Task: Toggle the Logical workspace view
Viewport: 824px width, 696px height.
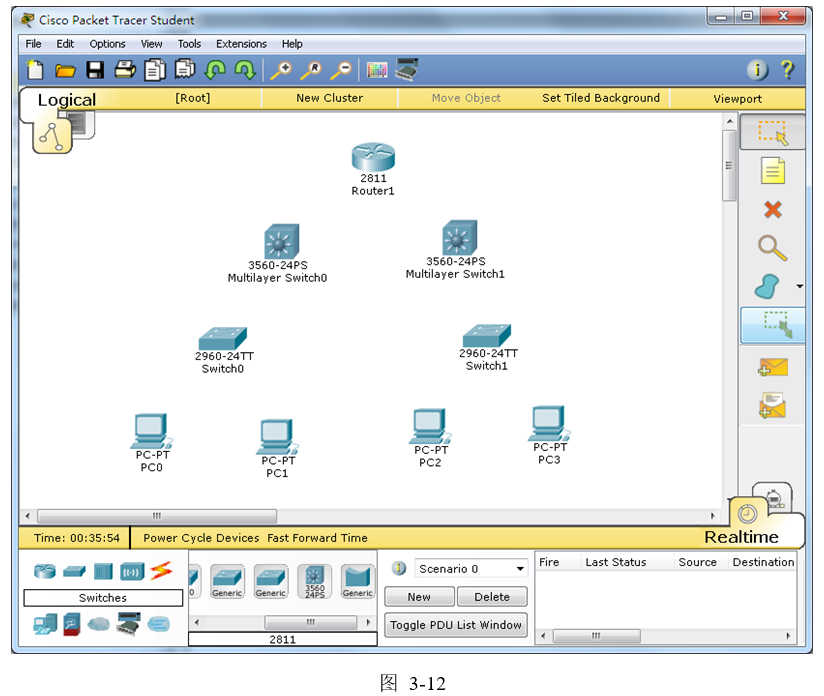Action: click(x=66, y=100)
